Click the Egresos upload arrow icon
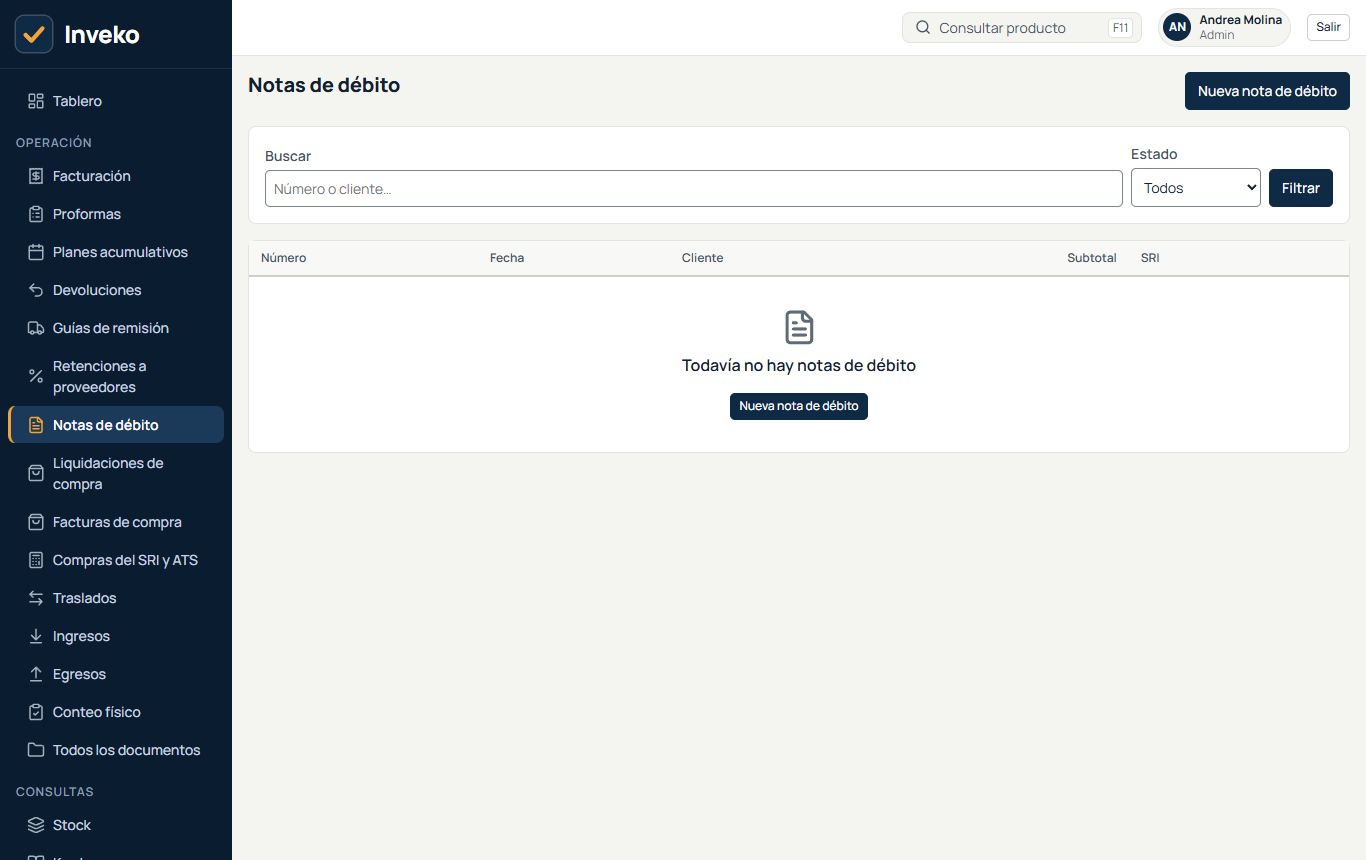Screen dimensions: 1366x860 (x=36, y=674)
